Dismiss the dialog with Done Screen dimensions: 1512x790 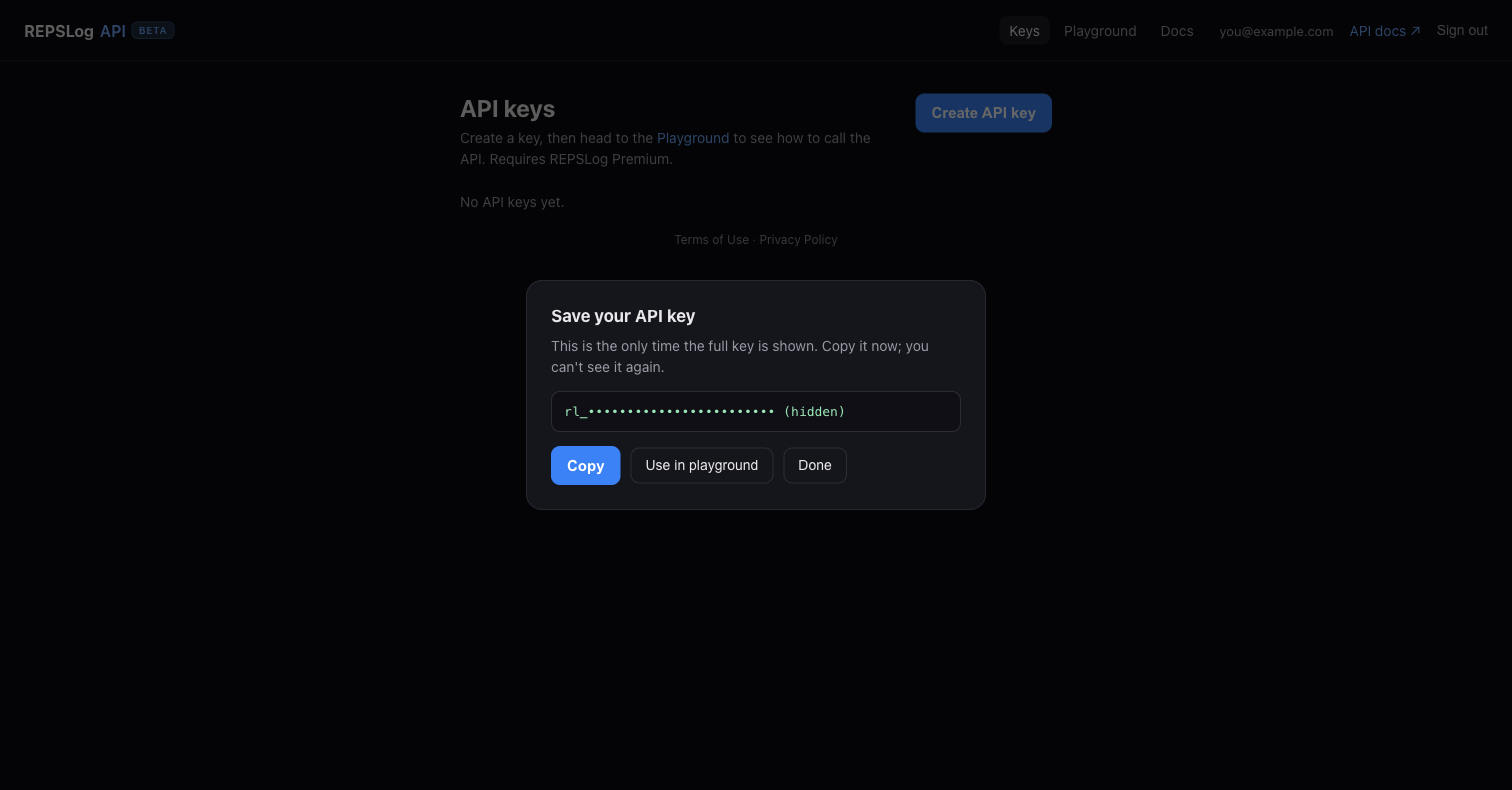[x=815, y=465]
